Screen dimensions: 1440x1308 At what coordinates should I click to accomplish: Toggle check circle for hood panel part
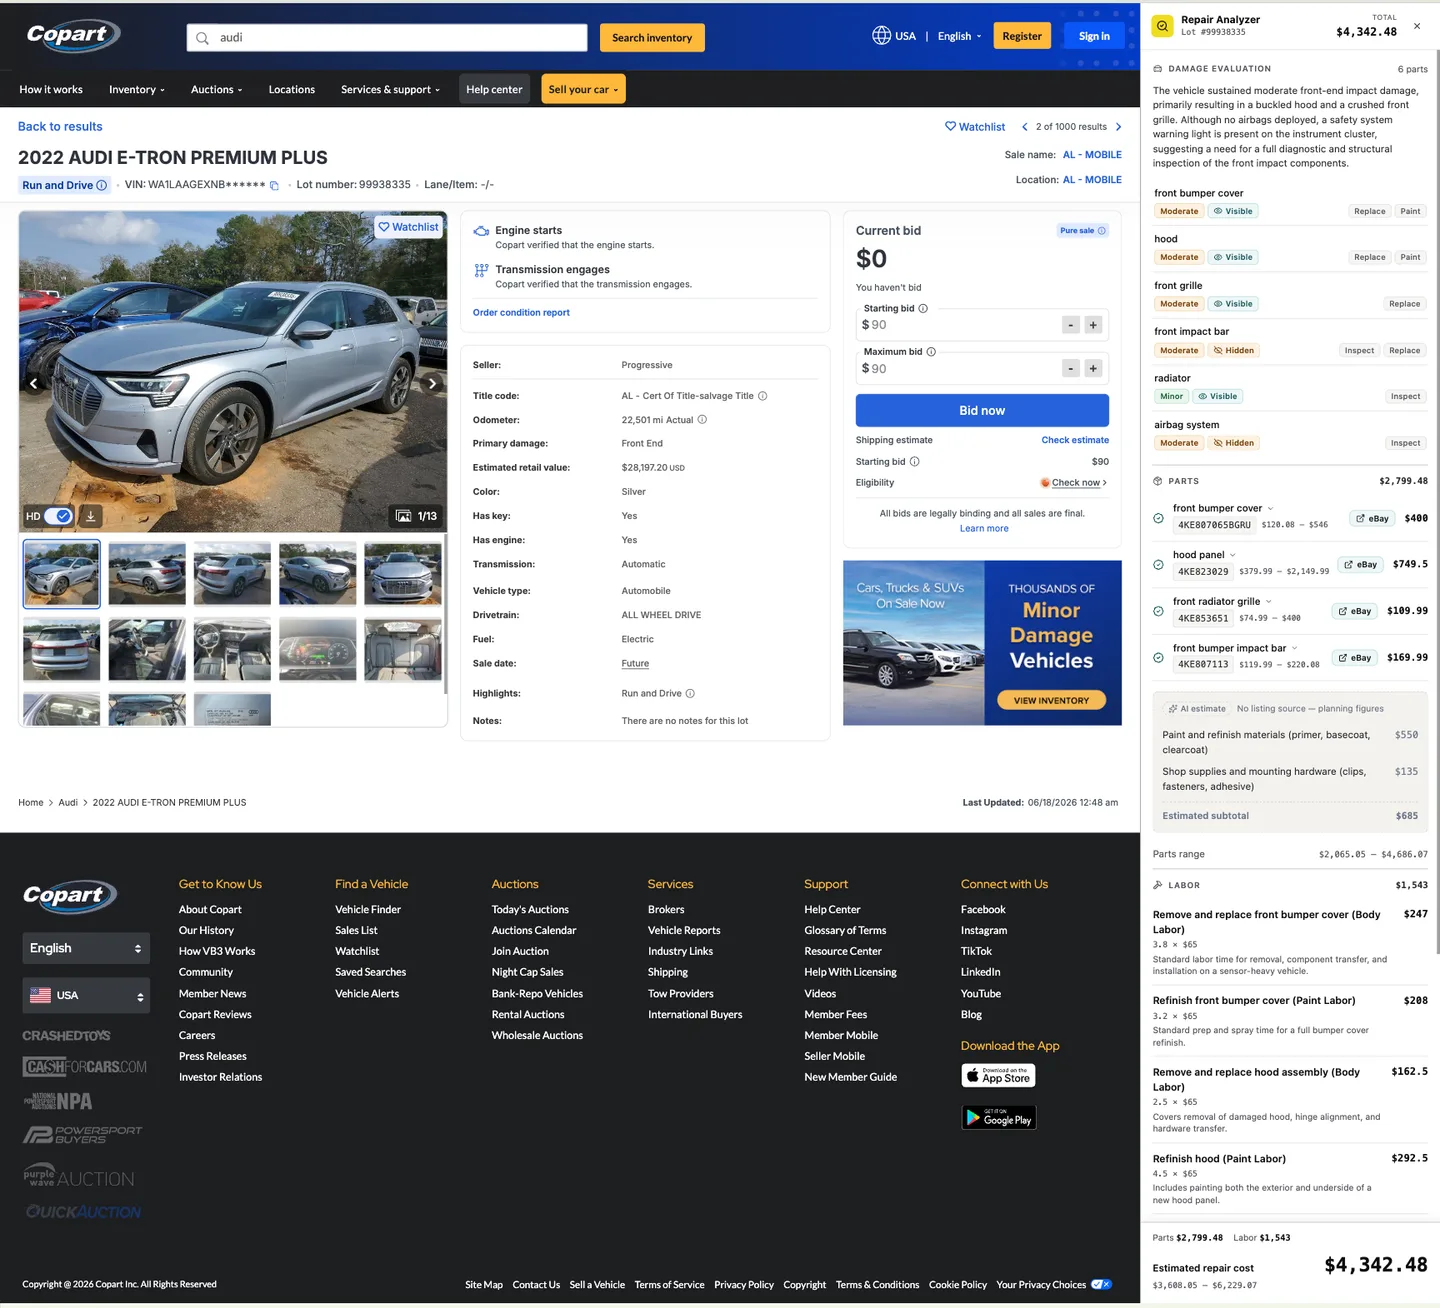[x=1158, y=565]
